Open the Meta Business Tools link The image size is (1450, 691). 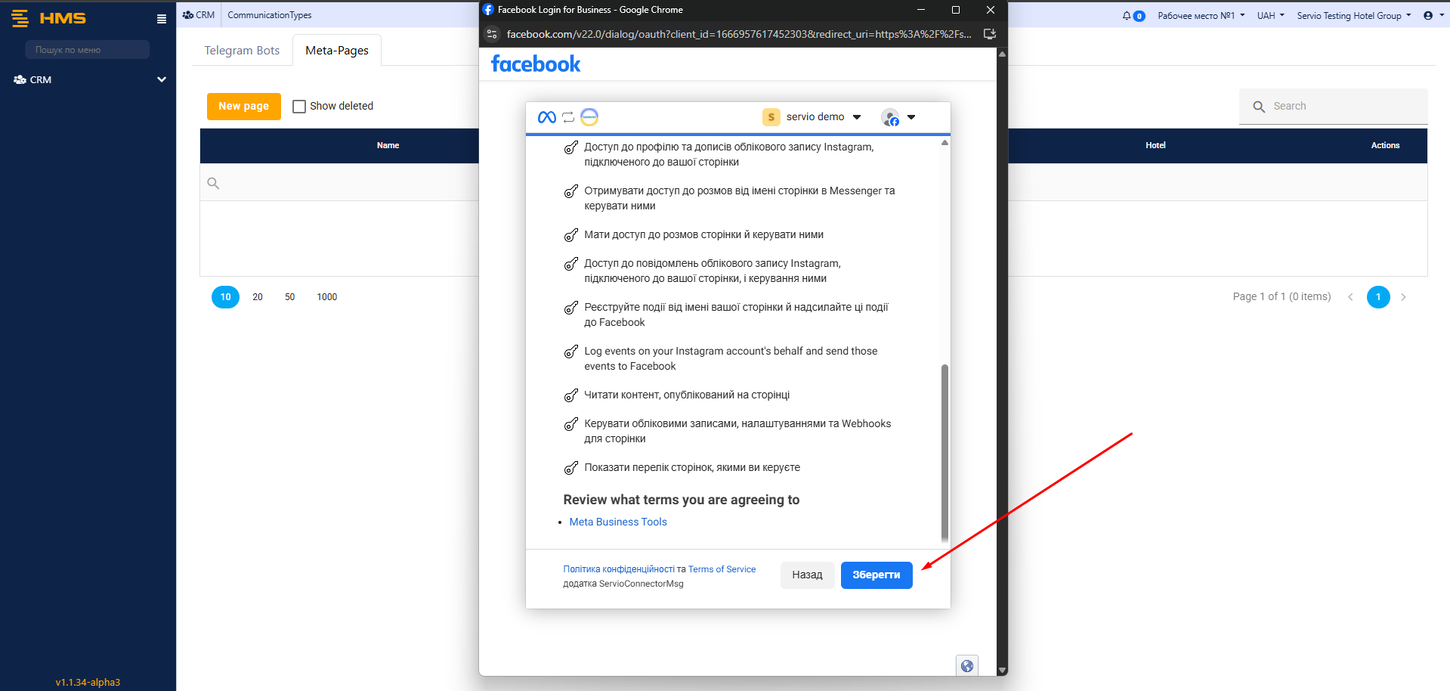[x=617, y=521]
